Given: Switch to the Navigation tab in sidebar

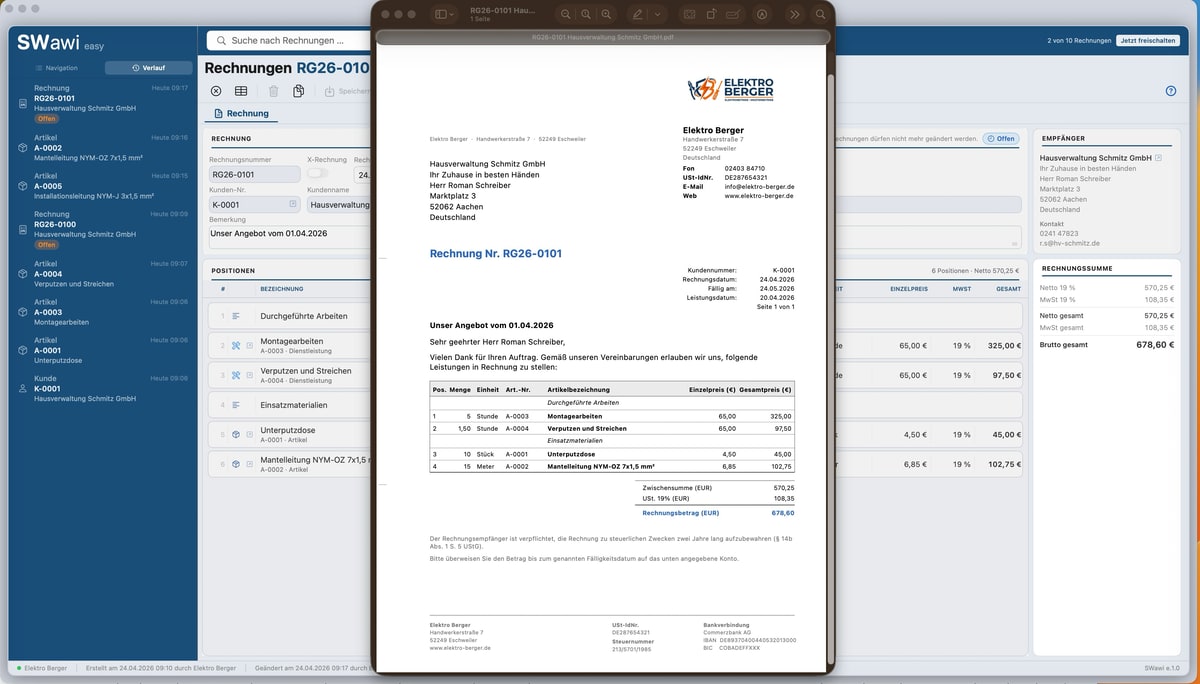Looking at the screenshot, I should click(56, 68).
